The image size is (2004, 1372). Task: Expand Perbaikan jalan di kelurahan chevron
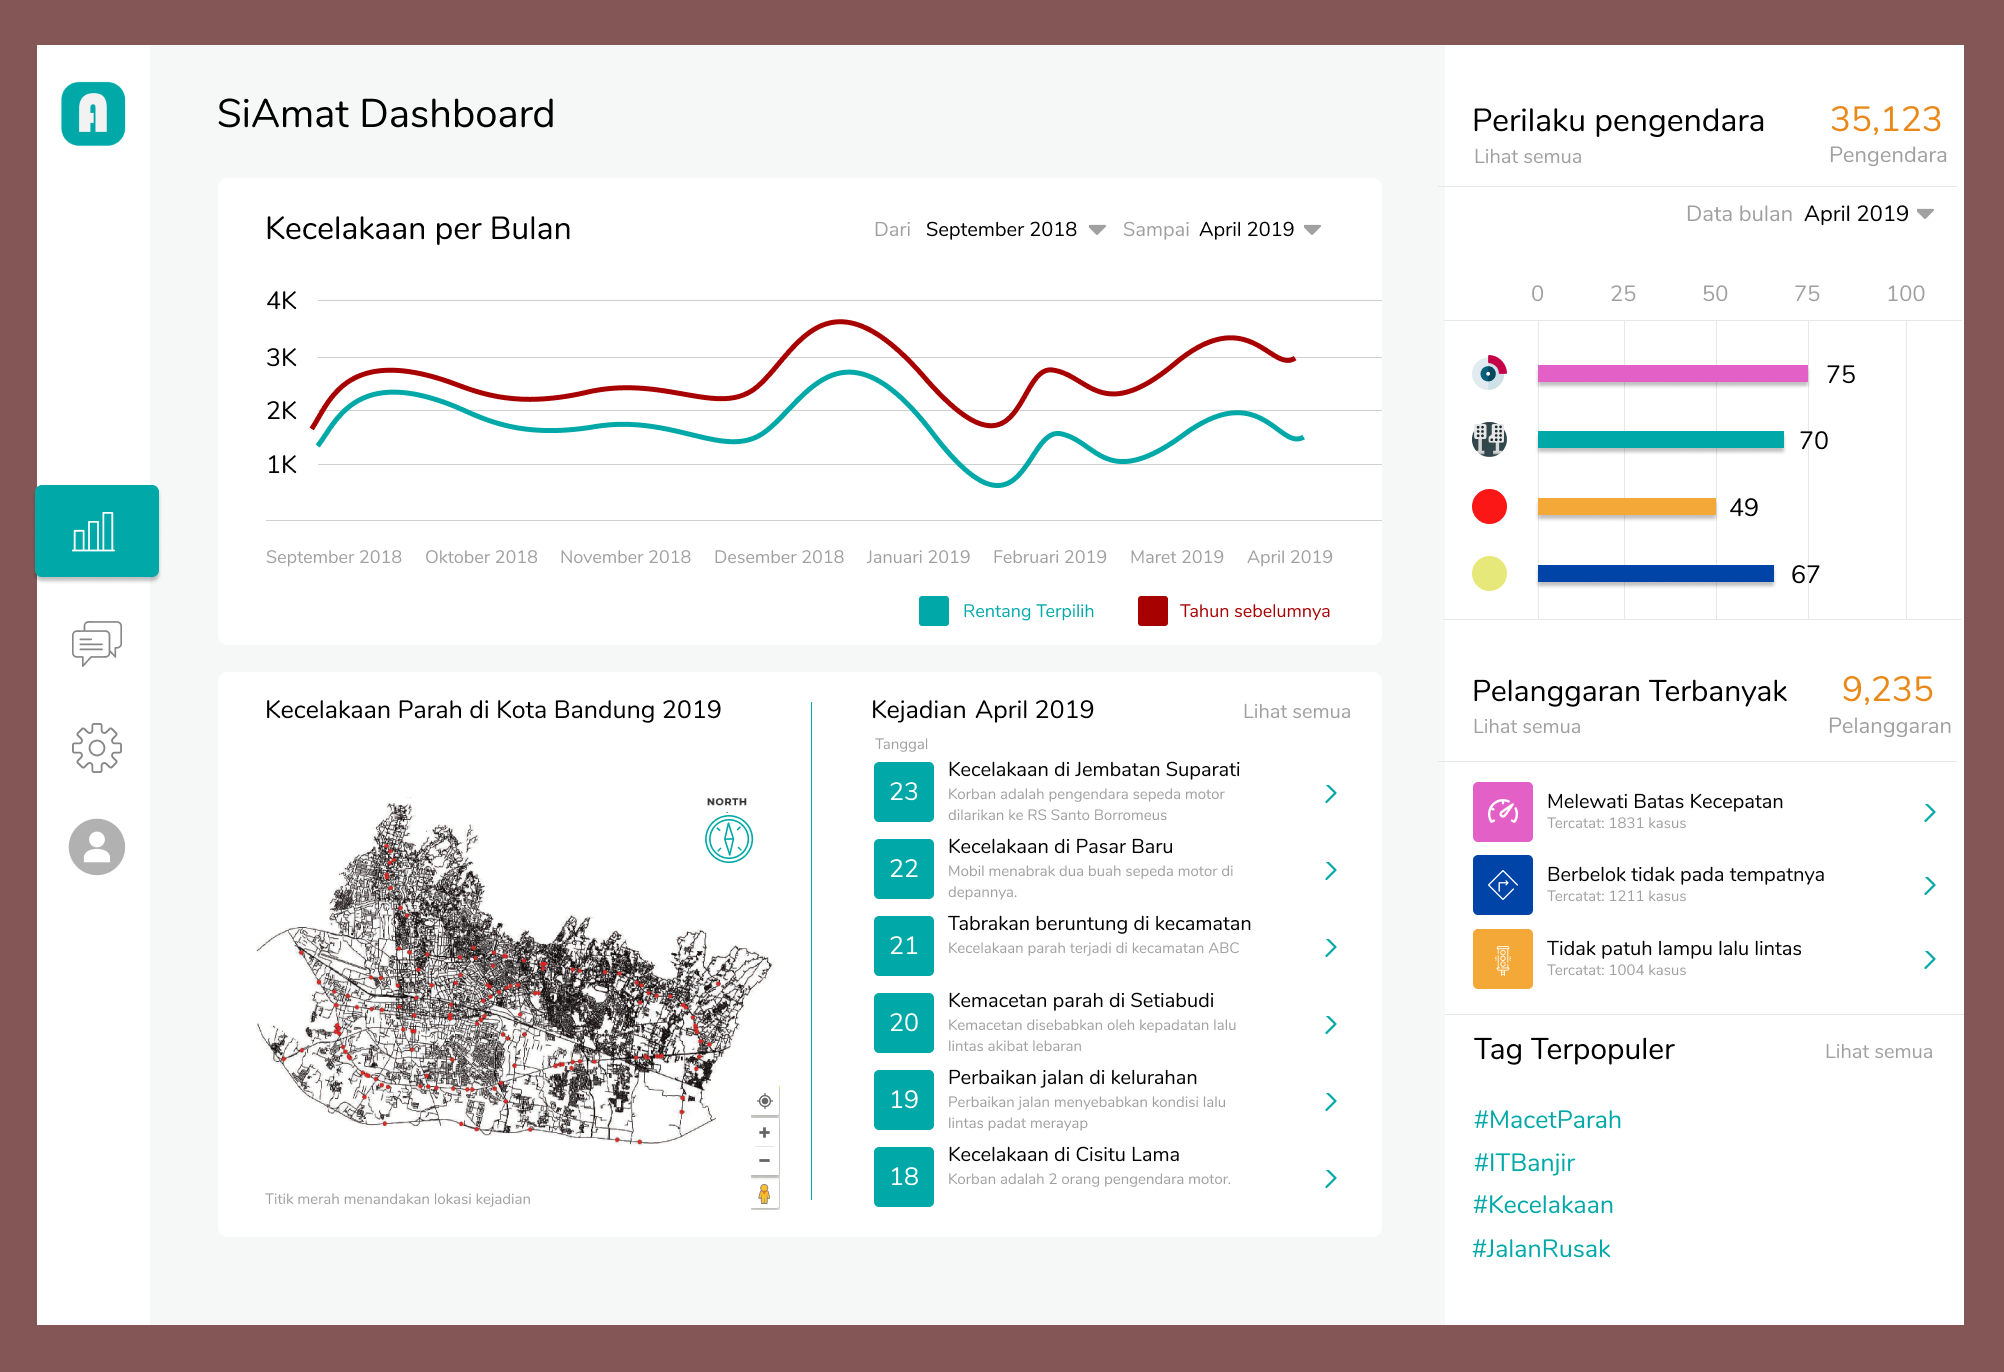[1331, 1101]
